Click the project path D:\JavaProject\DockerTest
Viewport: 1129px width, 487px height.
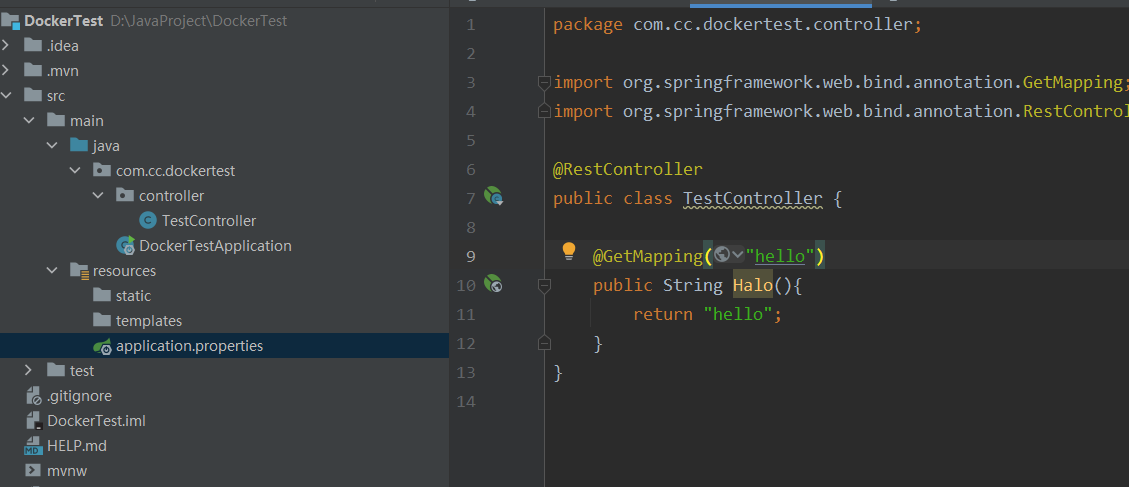(x=199, y=21)
